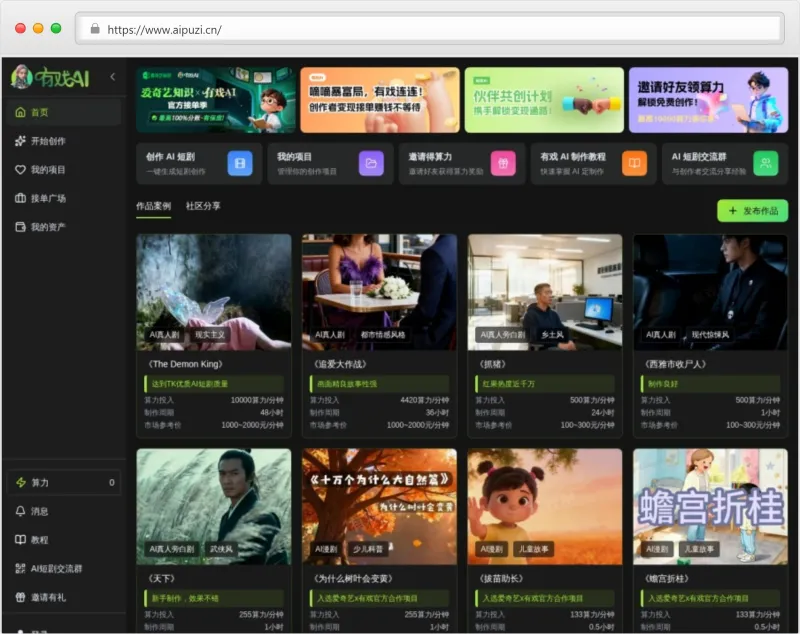Click the green 发布作品 button
800x634 pixels.
click(752, 211)
